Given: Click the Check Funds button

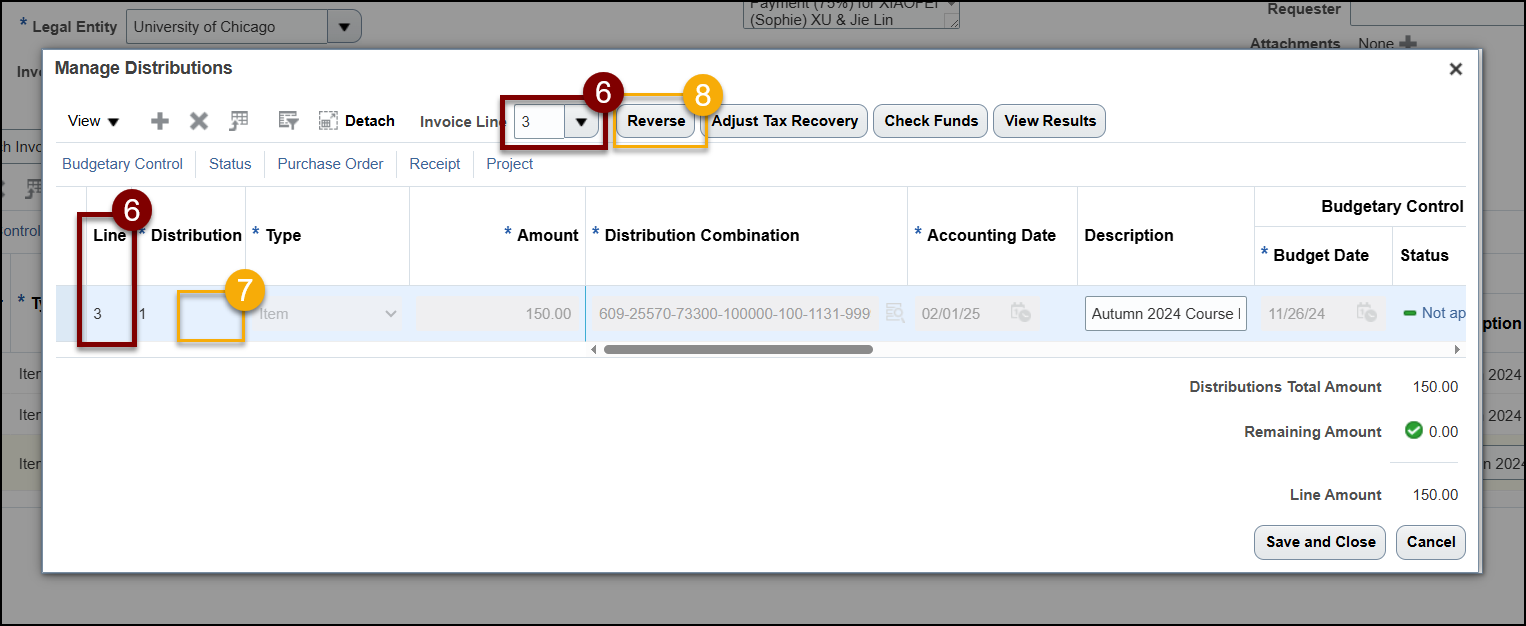Looking at the screenshot, I should (931, 121).
